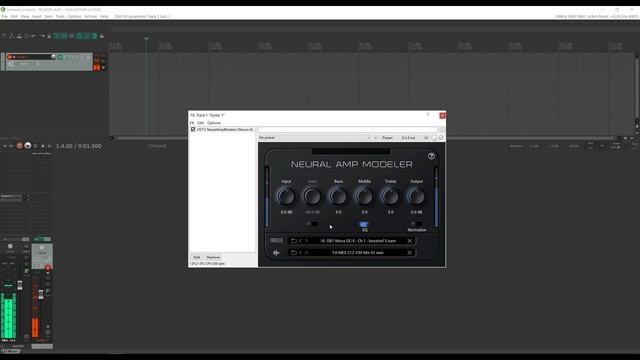
Task: Select previous IR with the left arrow
Action: 300,253
